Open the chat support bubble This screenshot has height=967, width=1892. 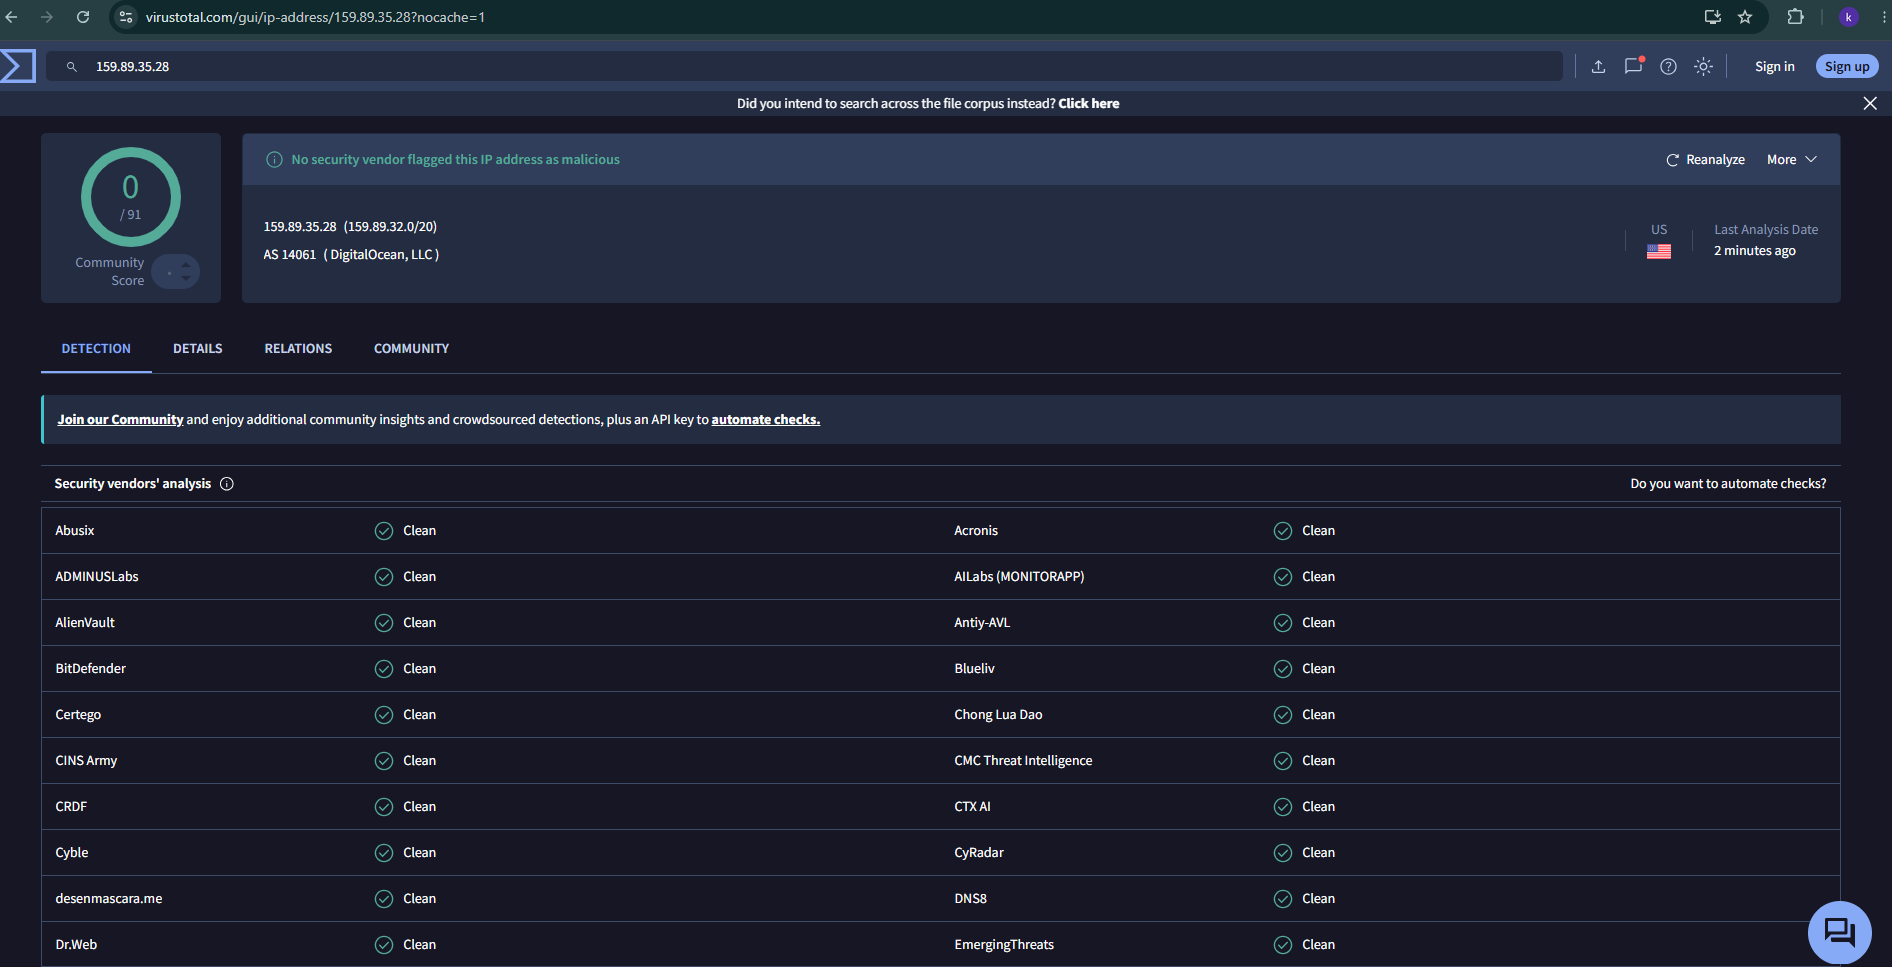pyautogui.click(x=1840, y=933)
